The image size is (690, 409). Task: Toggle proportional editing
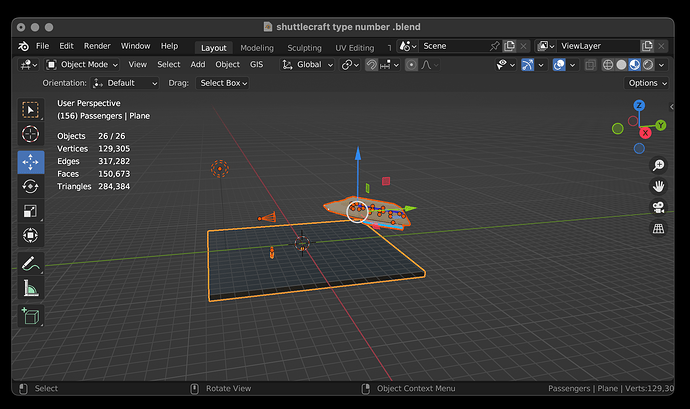pos(411,65)
